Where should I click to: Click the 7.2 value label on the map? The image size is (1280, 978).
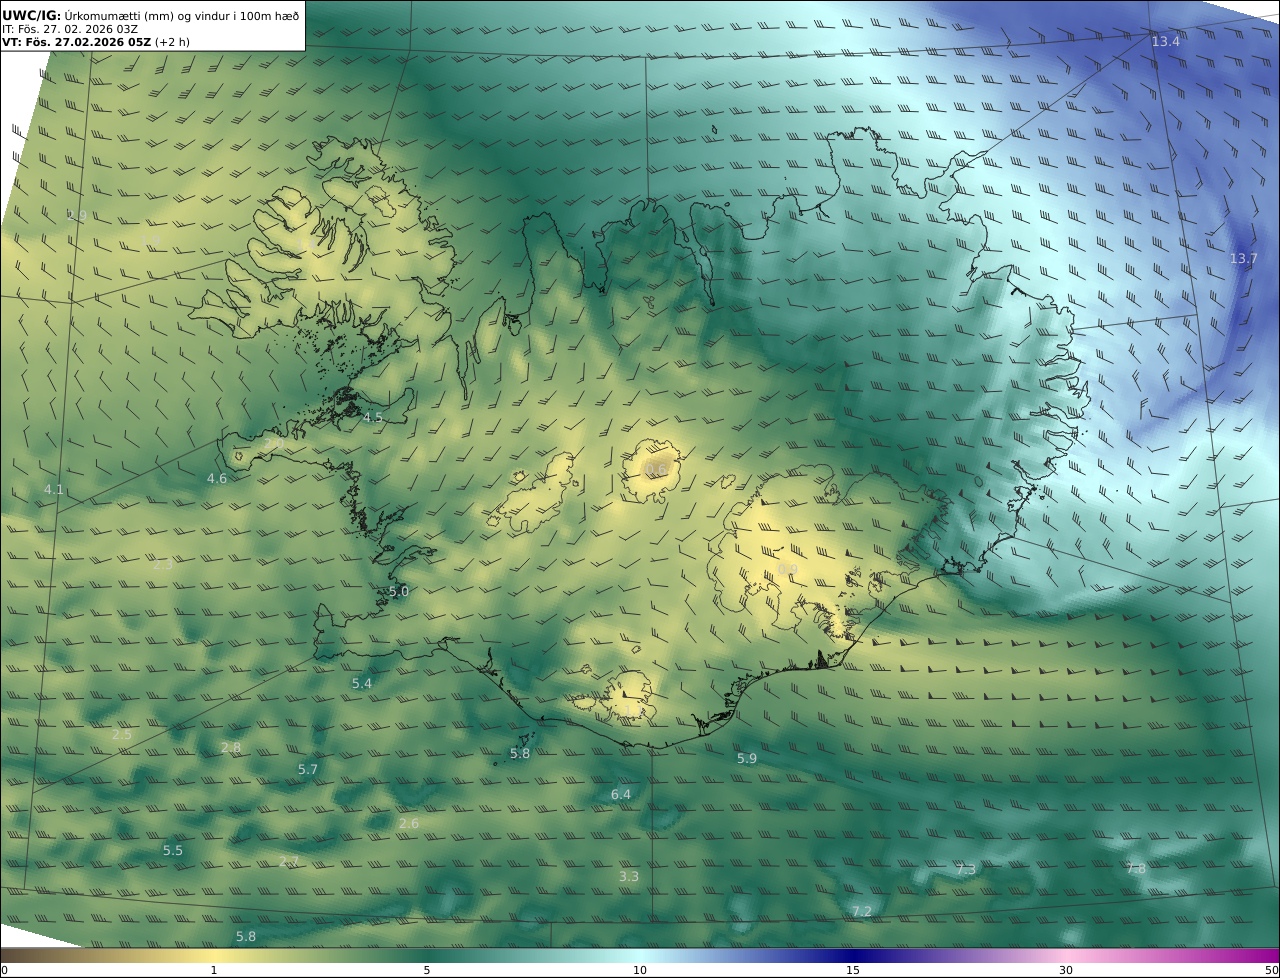(x=862, y=911)
